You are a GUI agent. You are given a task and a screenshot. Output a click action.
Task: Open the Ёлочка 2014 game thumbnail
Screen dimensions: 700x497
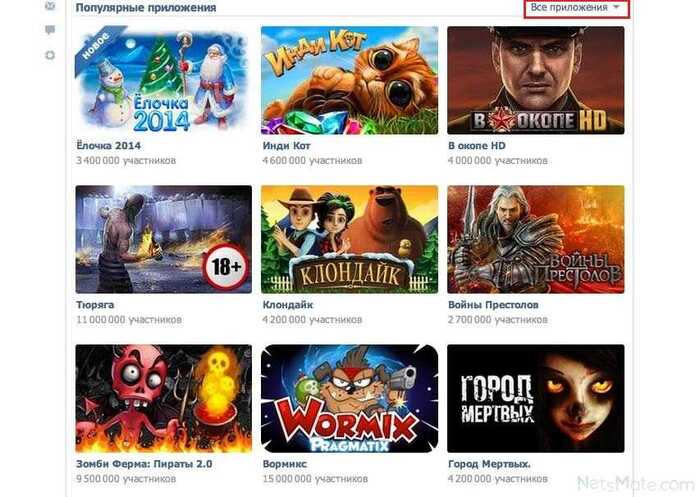point(164,80)
